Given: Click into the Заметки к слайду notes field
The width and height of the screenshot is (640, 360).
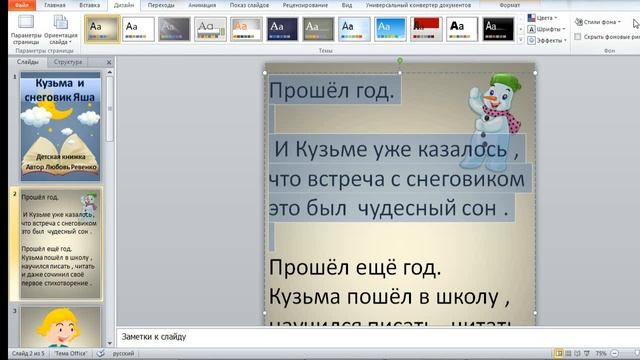Looking at the screenshot, I should coord(378,337).
